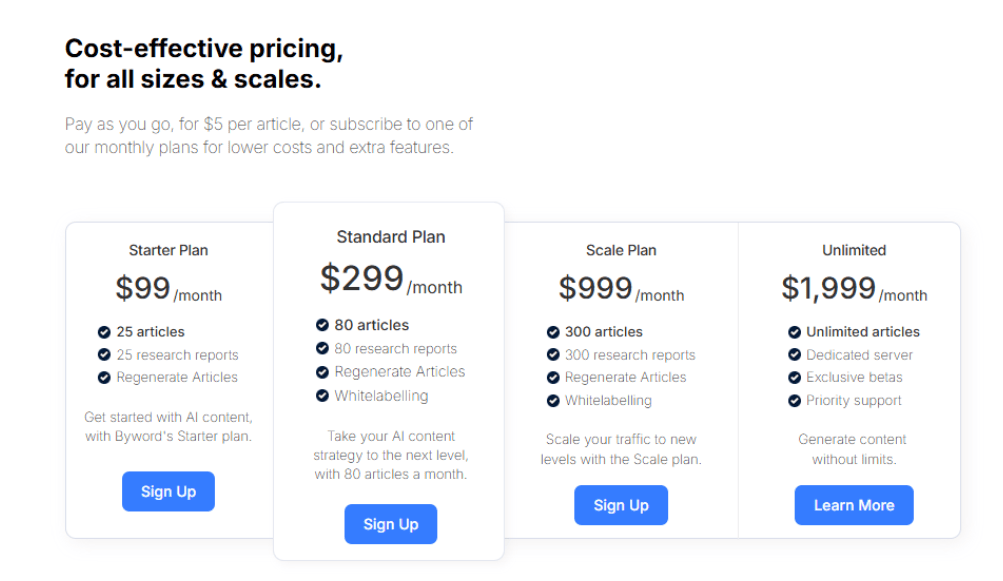Click the checkmark beside "Regenerate Articles" under Scale Plan
Image resolution: width=1003 pixels, height=581 pixels.
553,377
